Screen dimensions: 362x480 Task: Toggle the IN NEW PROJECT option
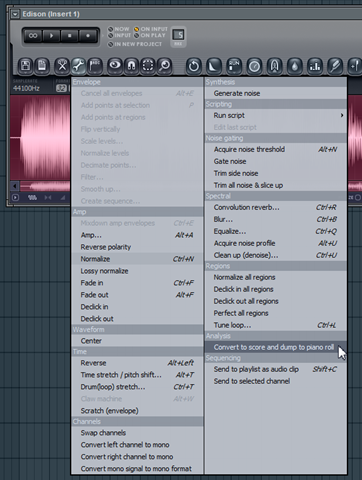pos(135,44)
